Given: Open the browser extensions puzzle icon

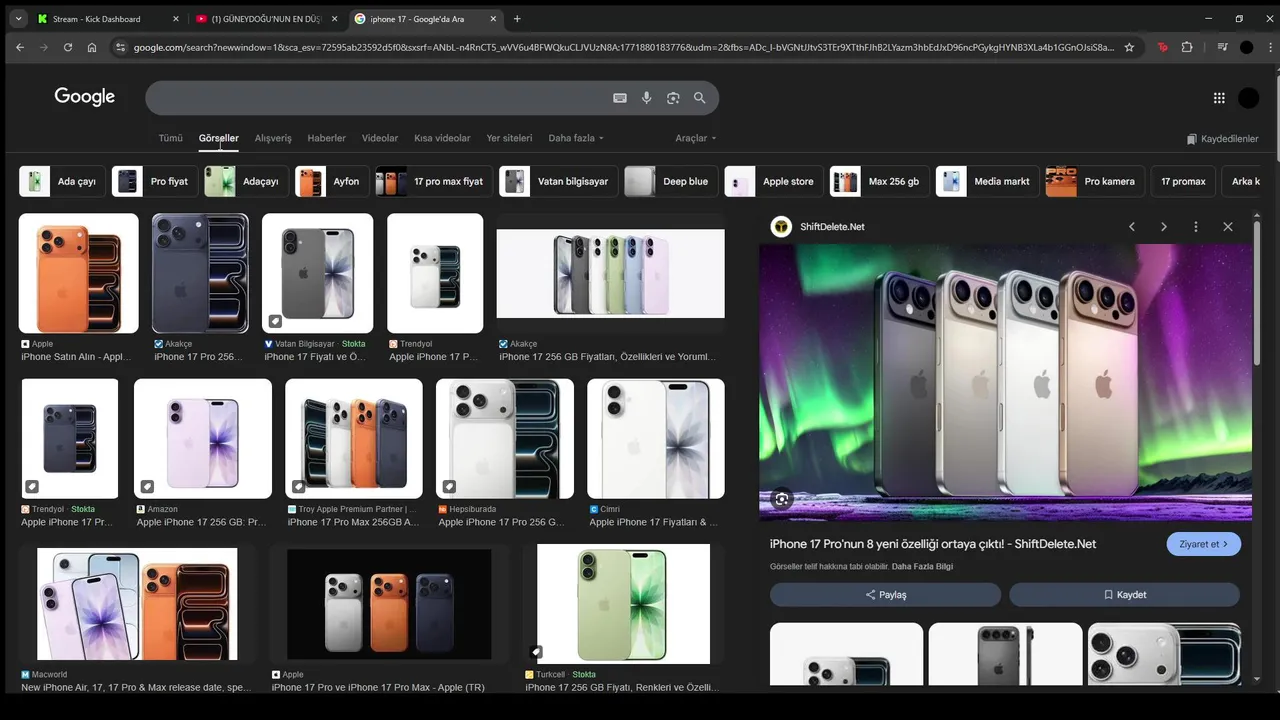Looking at the screenshot, I should pyautogui.click(x=1187, y=47).
